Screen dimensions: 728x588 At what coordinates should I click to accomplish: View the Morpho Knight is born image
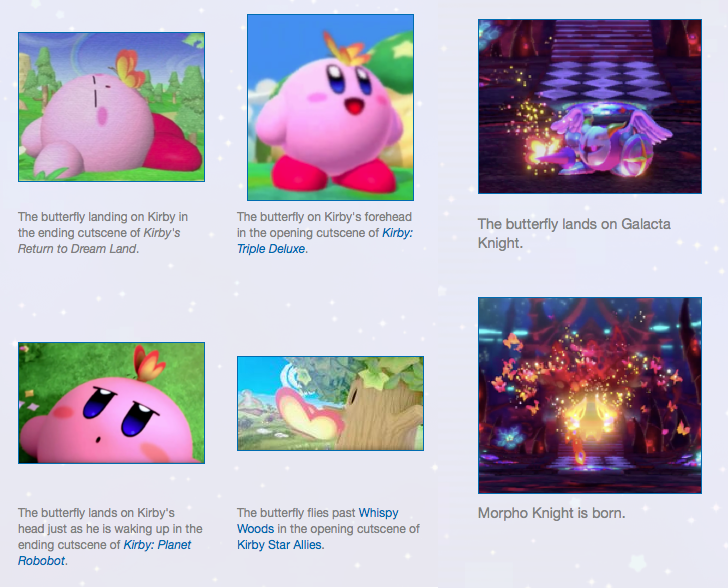point(590,395)
